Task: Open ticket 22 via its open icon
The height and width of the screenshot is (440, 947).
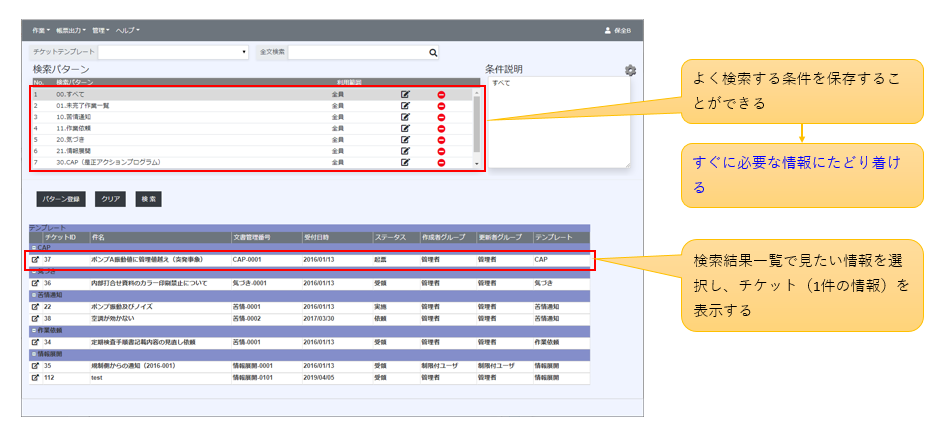Action: (x=36, y=307)
